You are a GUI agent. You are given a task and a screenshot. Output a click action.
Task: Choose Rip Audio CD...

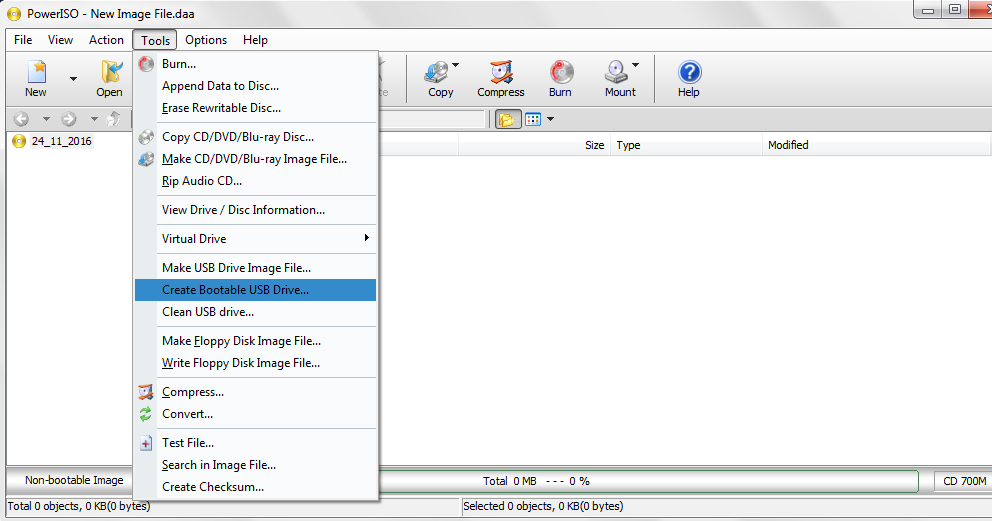256,181
